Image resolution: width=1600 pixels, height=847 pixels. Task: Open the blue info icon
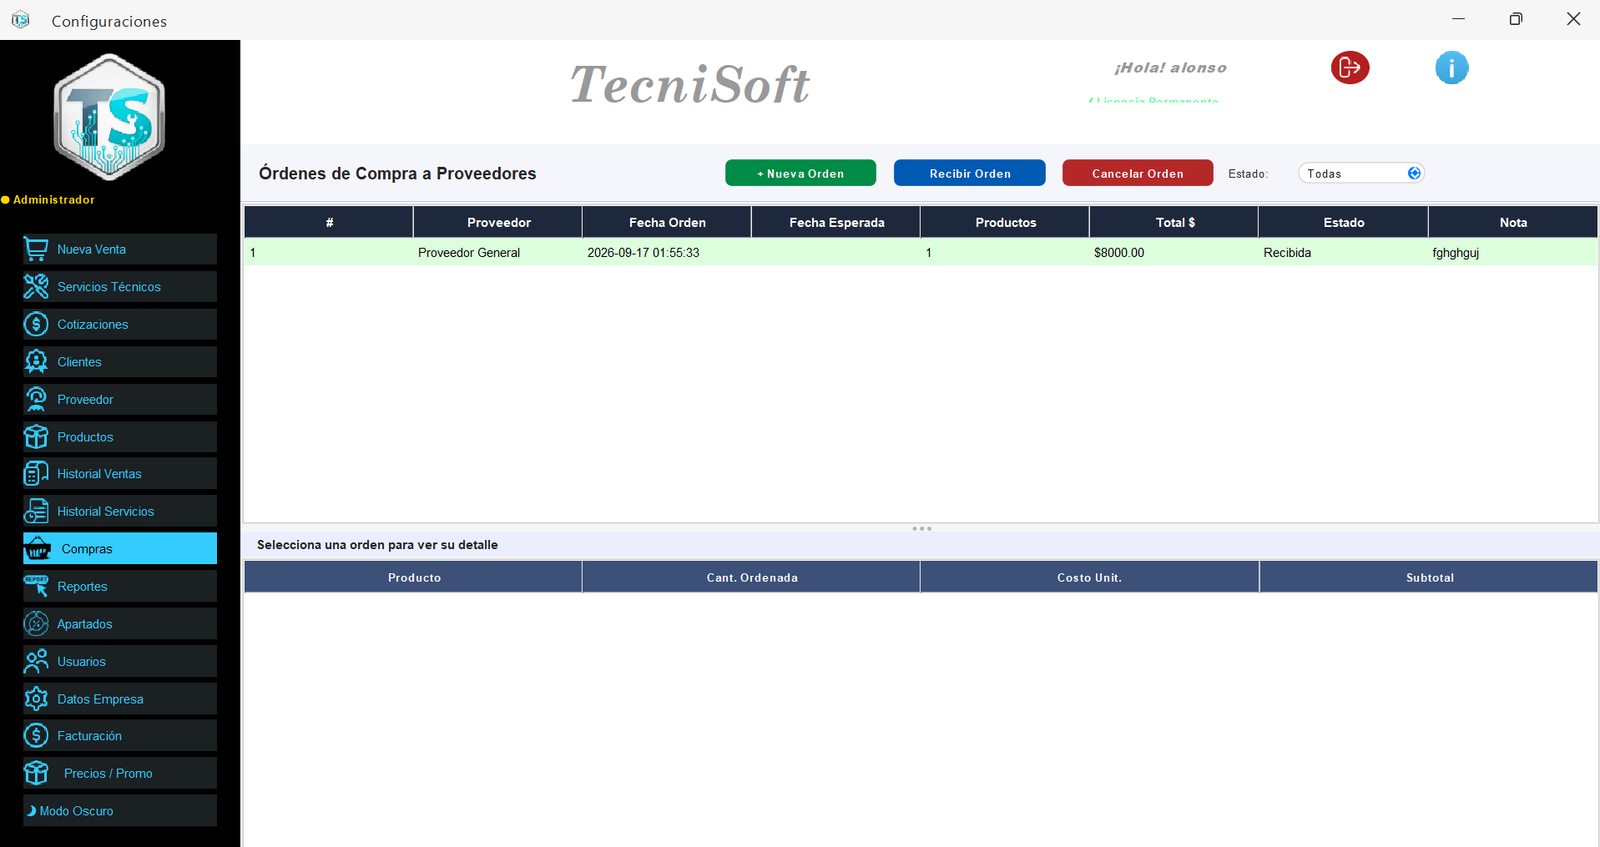pyautogui.click(x=1452, y=68)
